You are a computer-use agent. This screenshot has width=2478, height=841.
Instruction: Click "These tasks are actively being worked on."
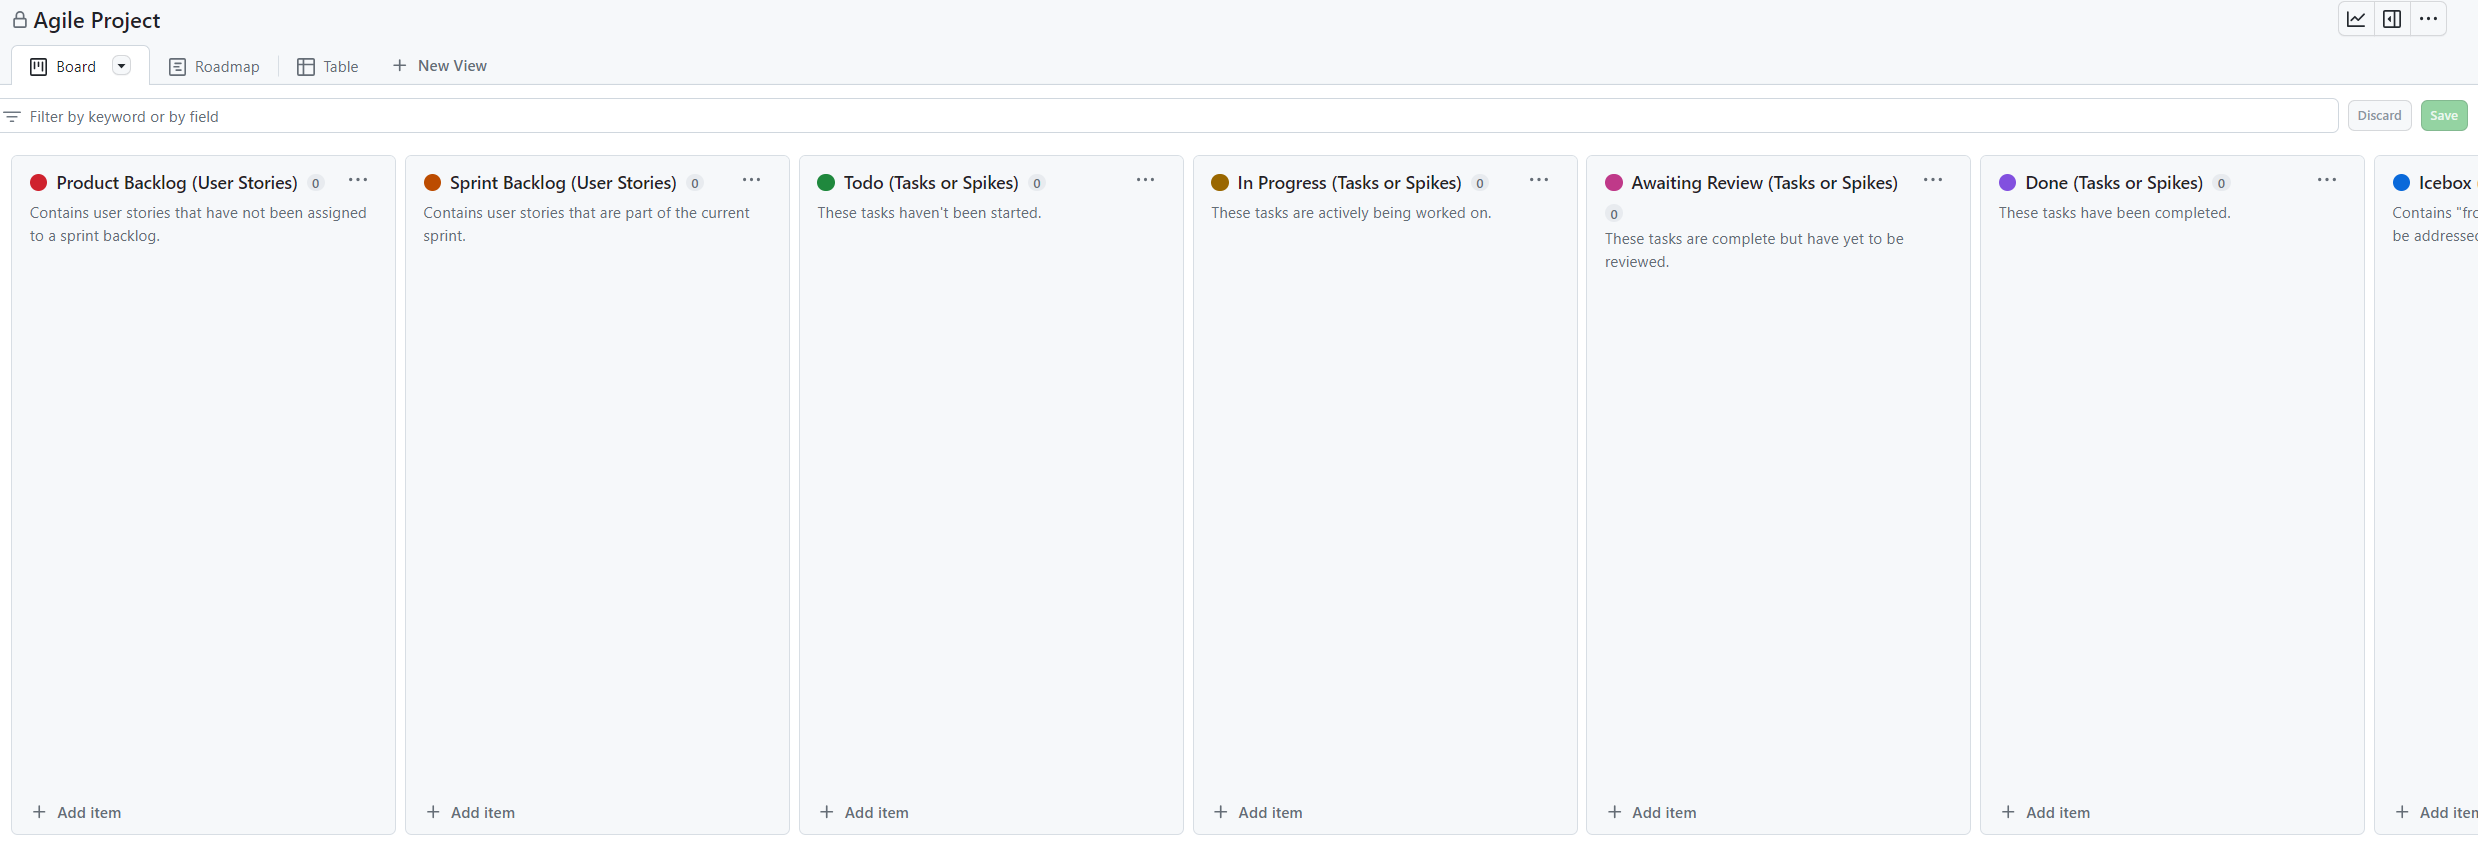tap(1351, 213)
